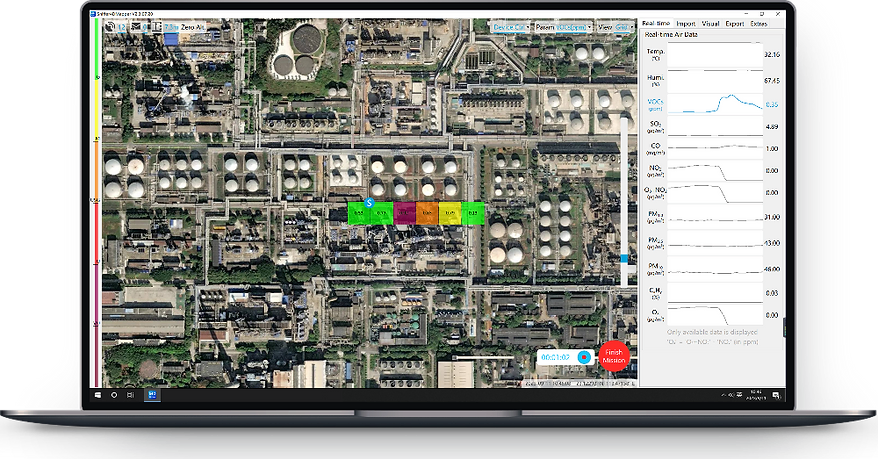Open the taskbar notification center icon

tap(777, 395)
